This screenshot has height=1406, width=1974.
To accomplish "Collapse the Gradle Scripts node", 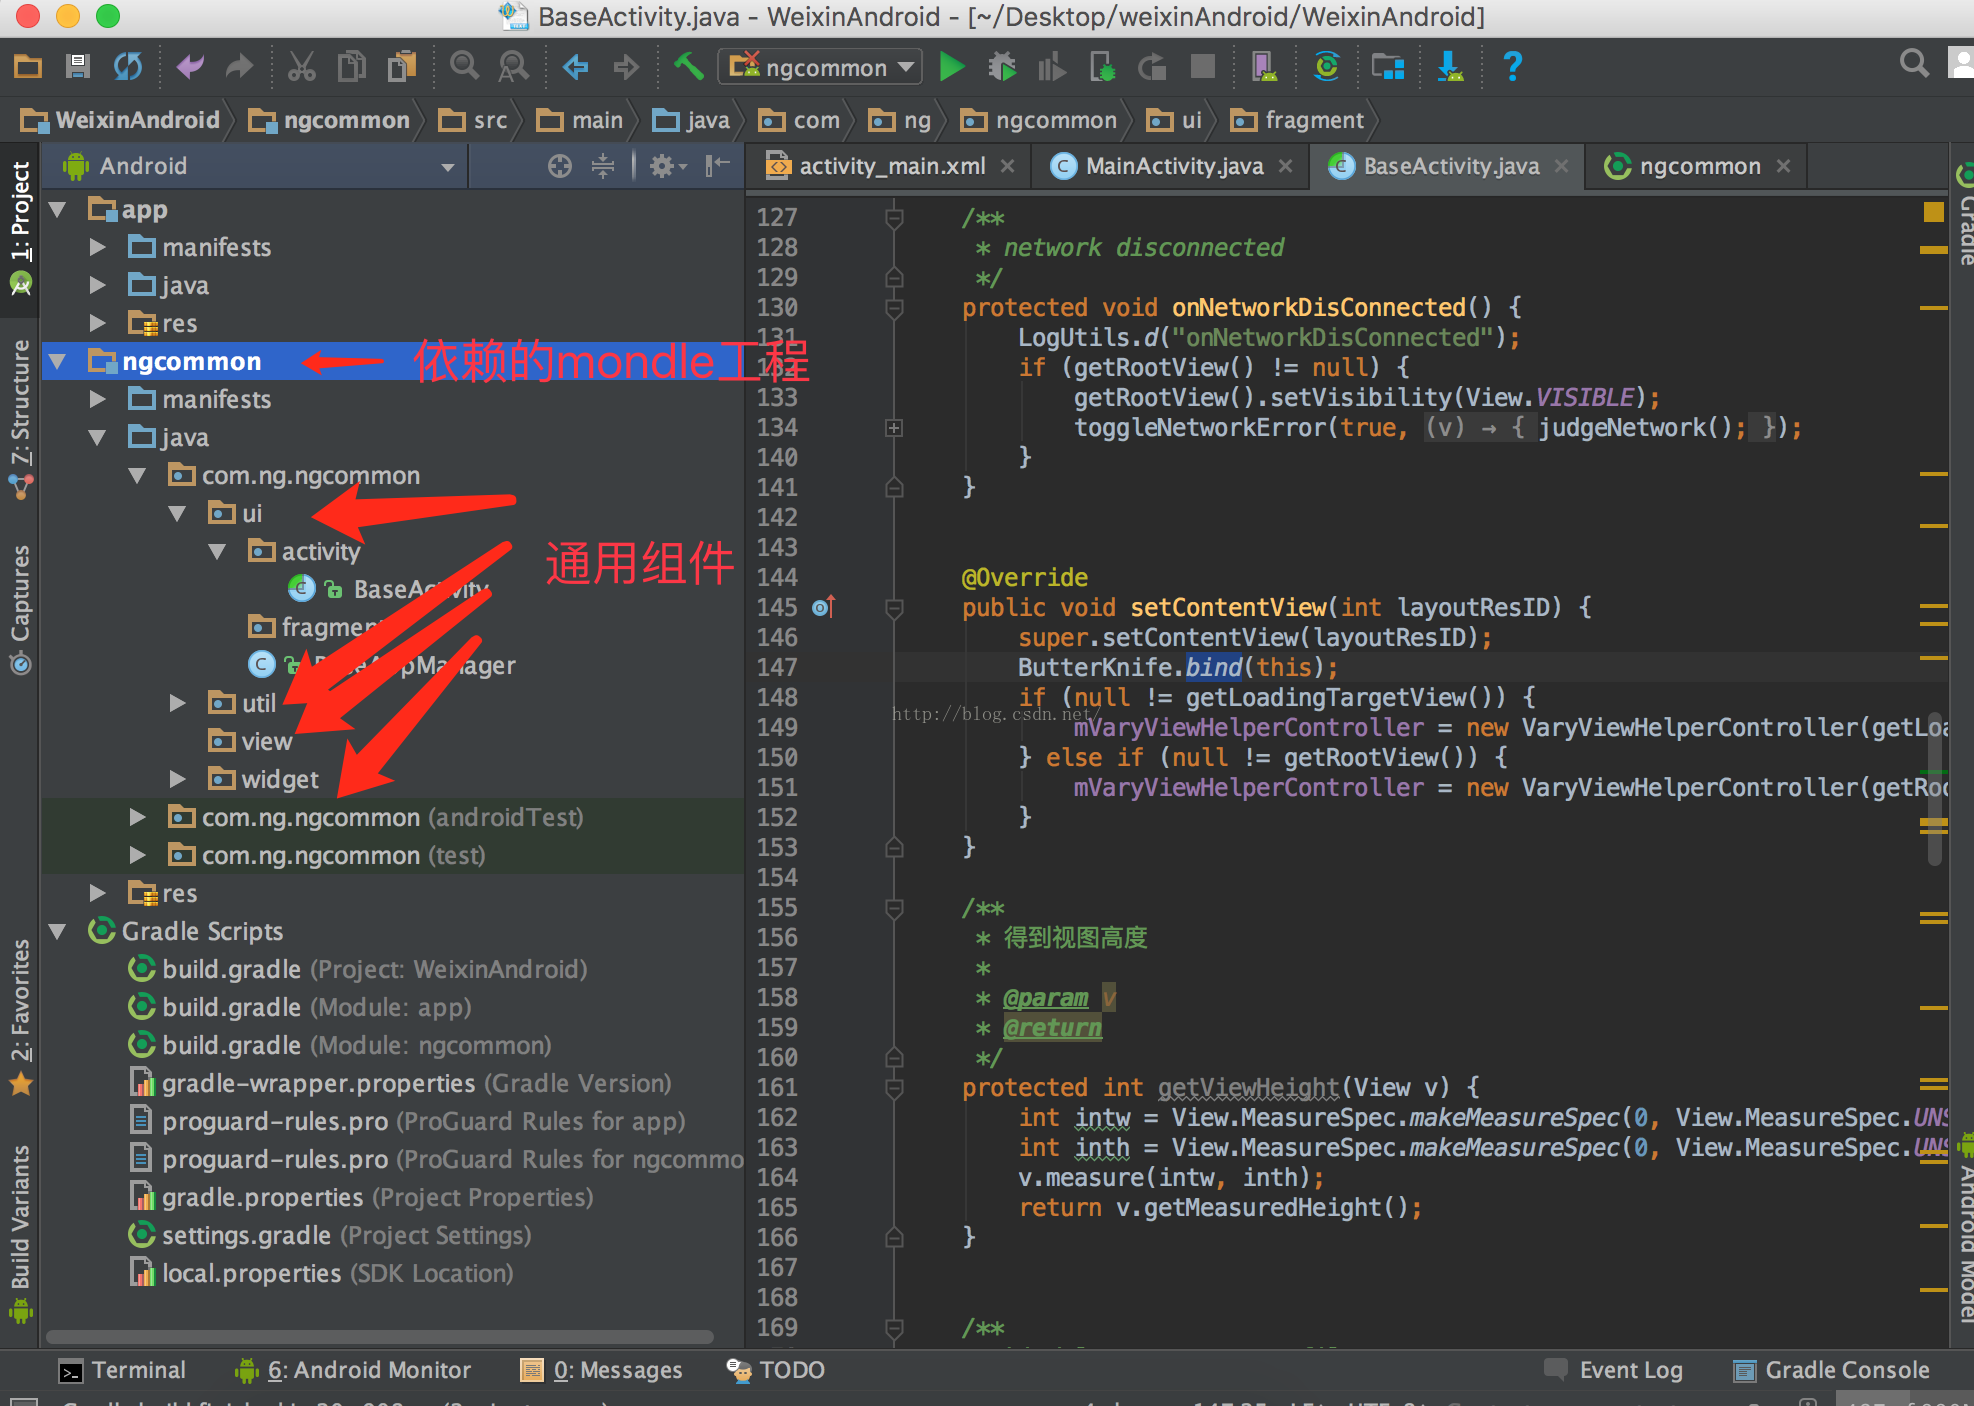I will click(x=58, y=931).
